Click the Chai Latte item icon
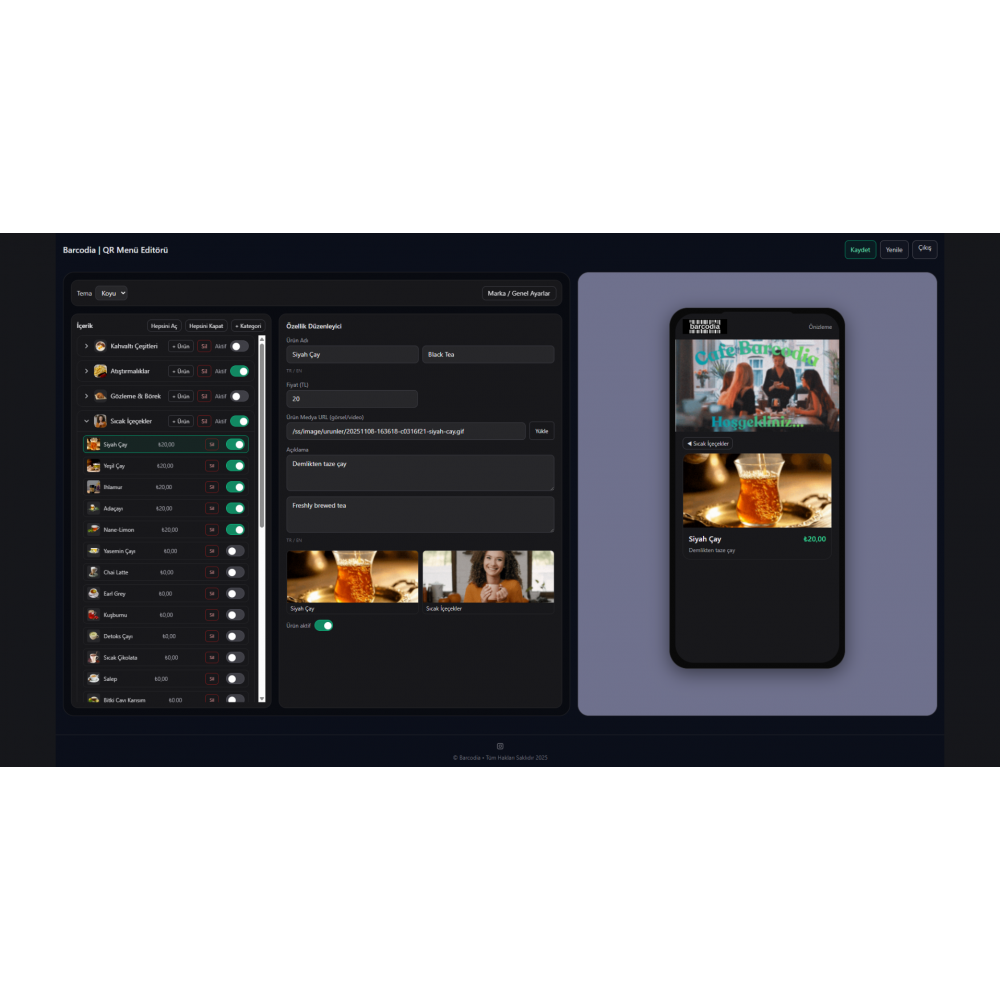The width and height of the screenshot is (1000, 1000). [93, 572]
